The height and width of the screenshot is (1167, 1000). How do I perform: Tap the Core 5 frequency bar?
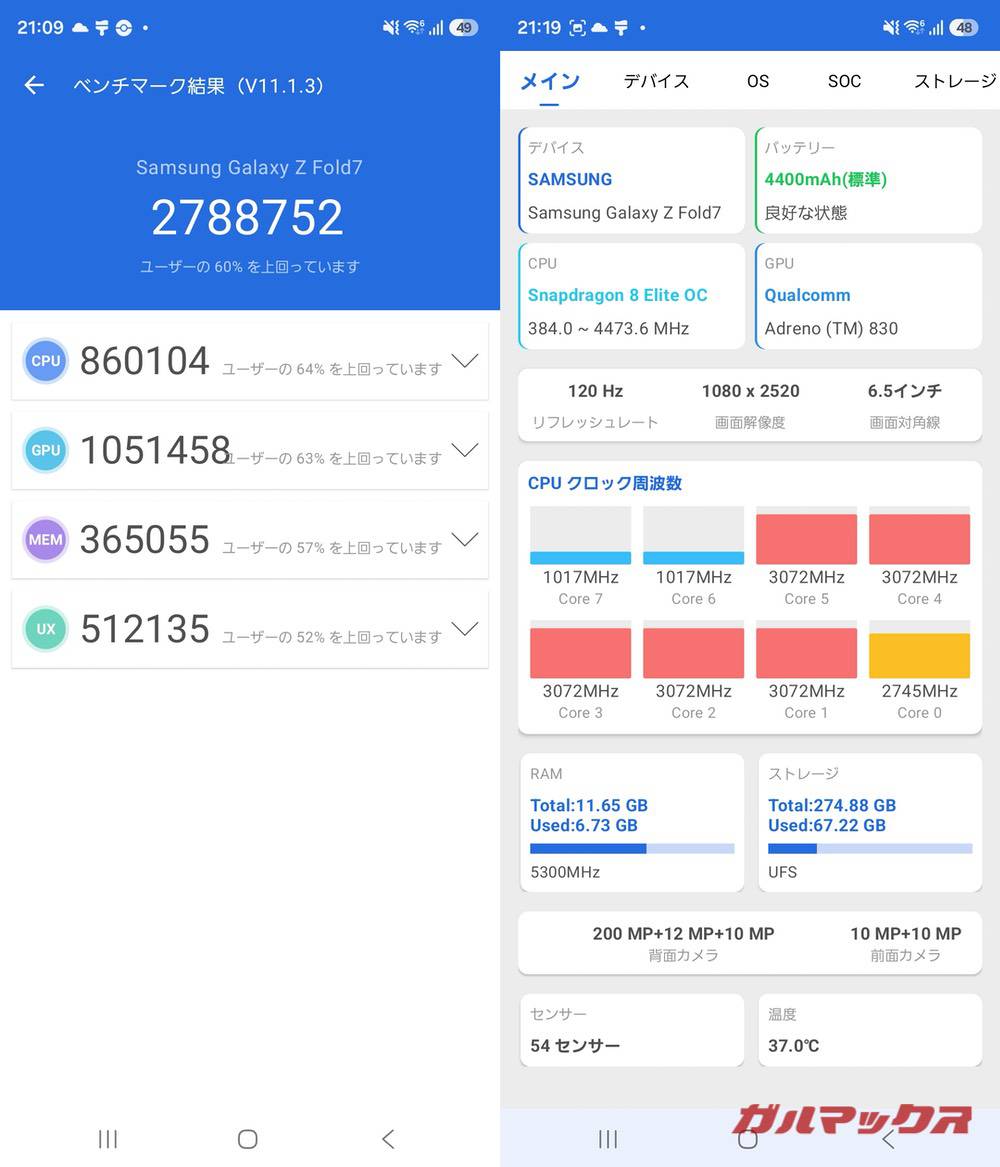(807, 535)
